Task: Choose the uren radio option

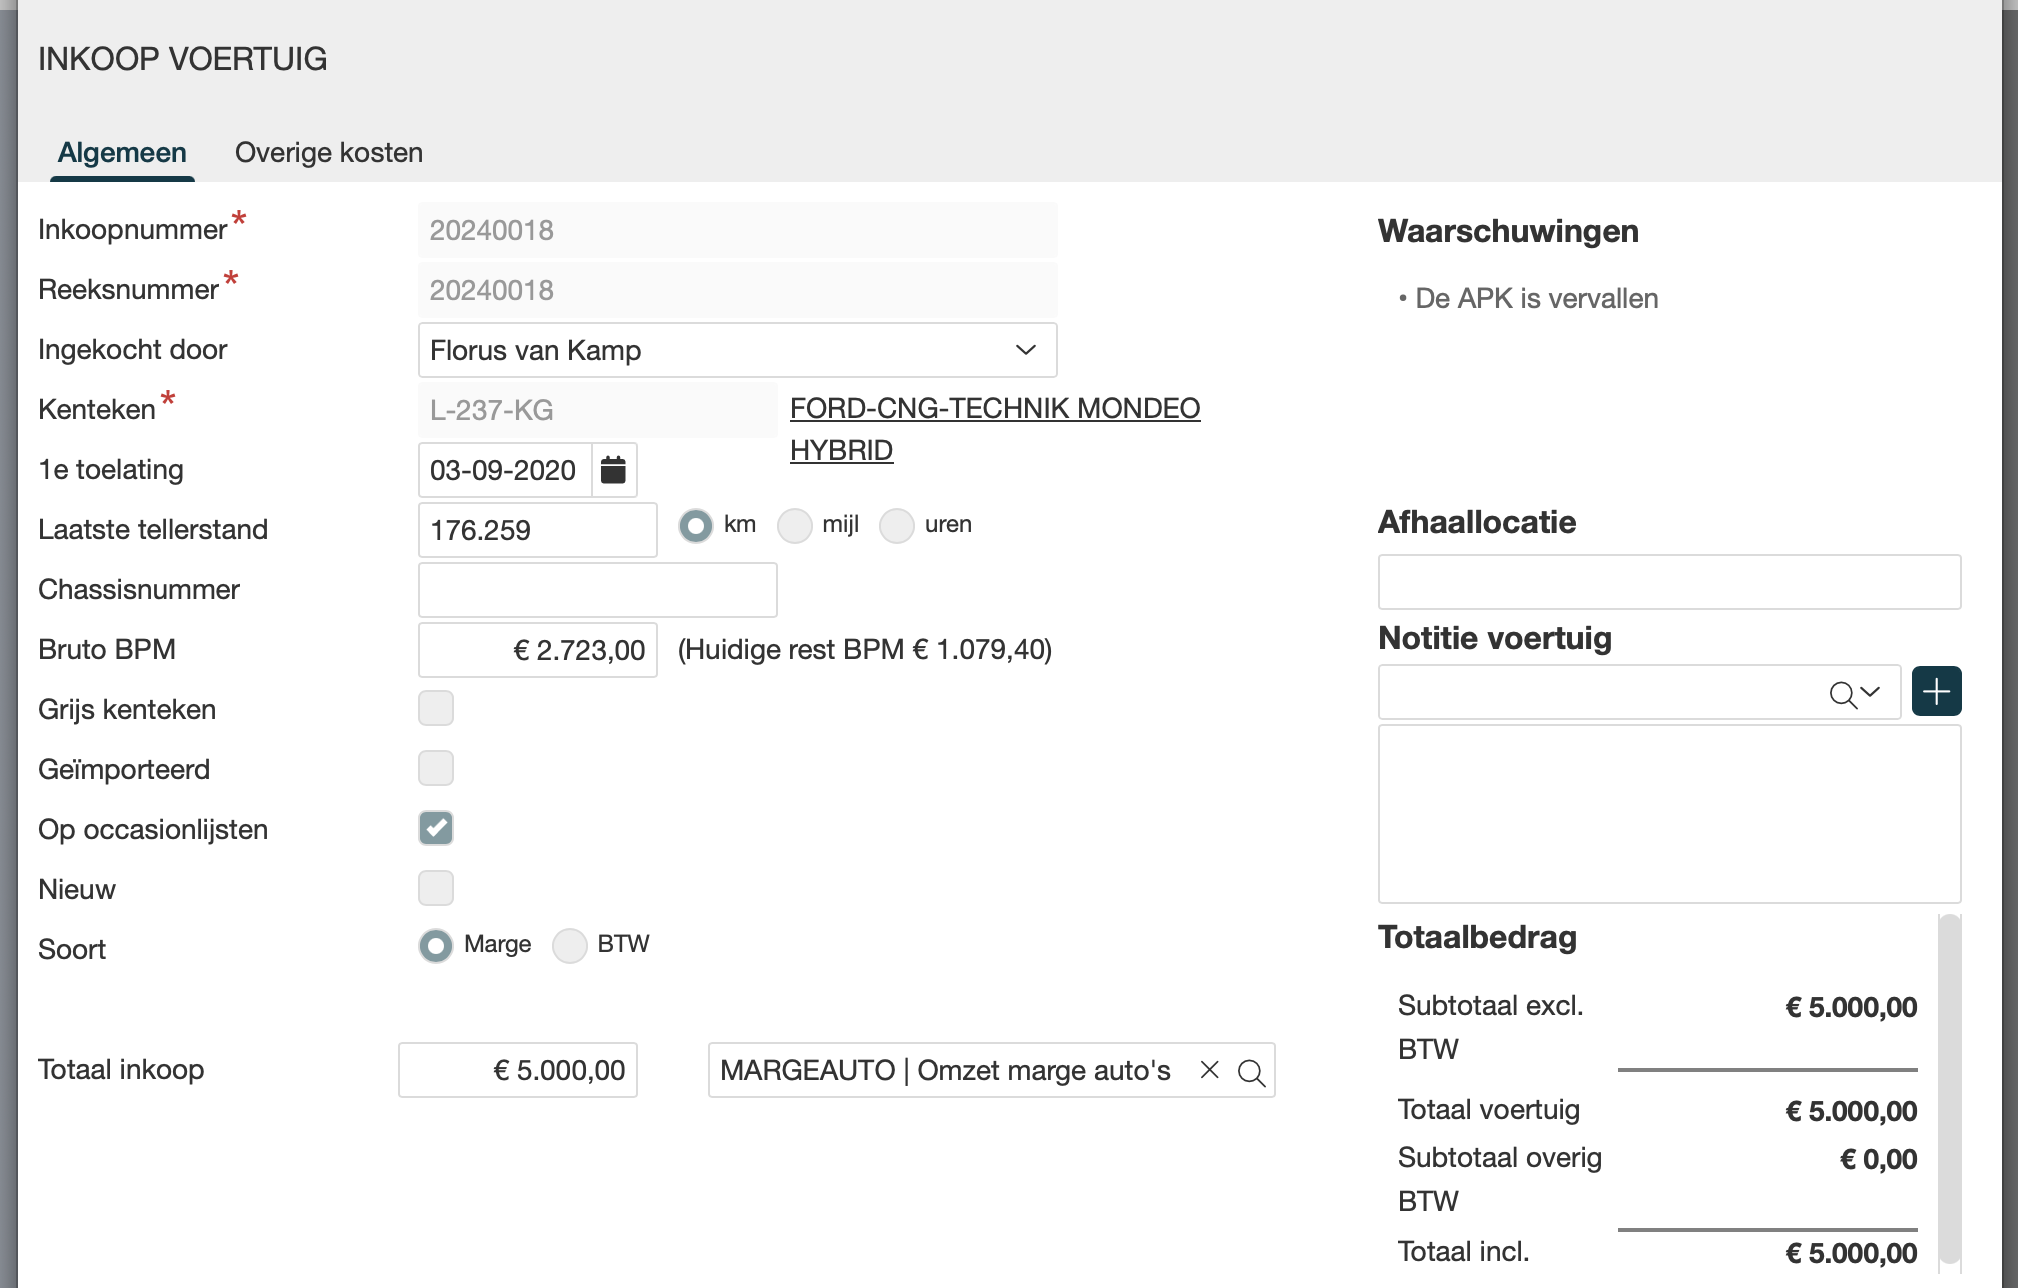Action: [x=897, y=525]
